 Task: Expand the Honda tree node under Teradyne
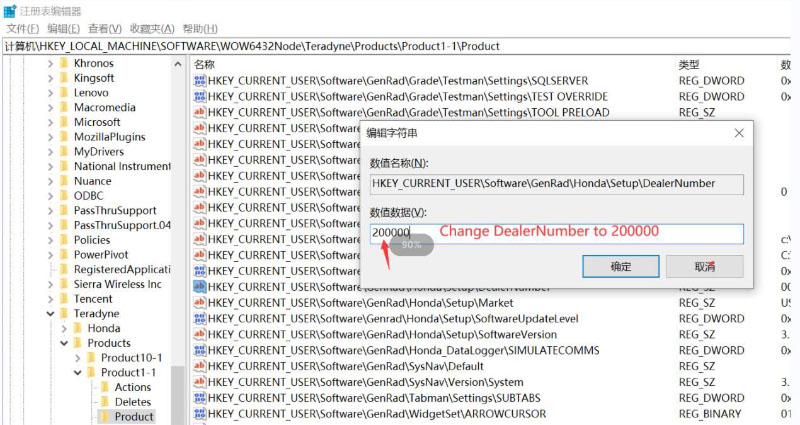[64, 329]
